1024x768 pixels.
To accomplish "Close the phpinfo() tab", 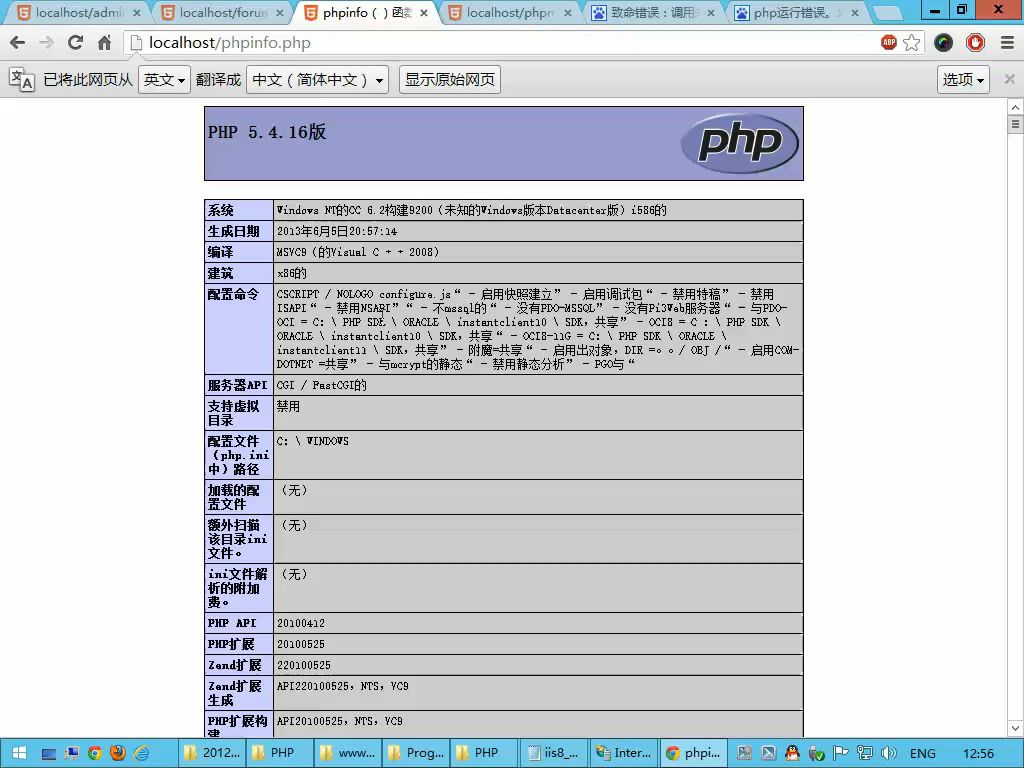I will 424,12.
